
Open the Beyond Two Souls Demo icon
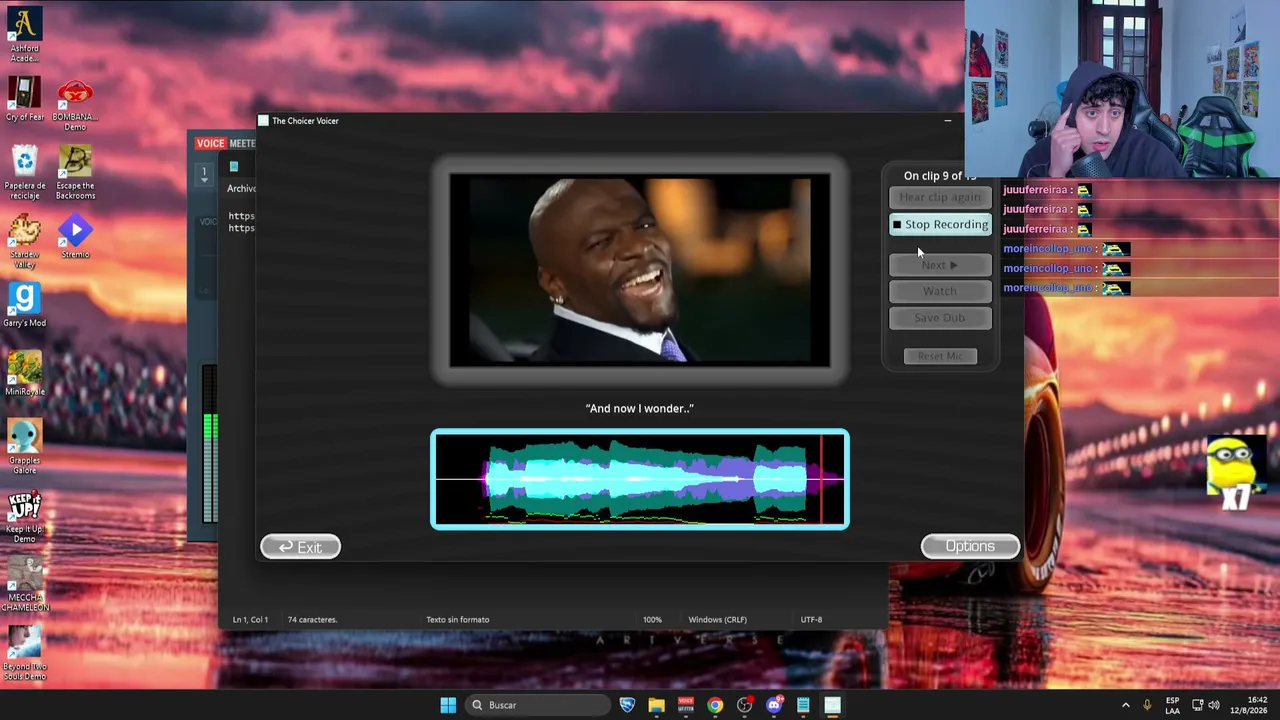(24, 654)
